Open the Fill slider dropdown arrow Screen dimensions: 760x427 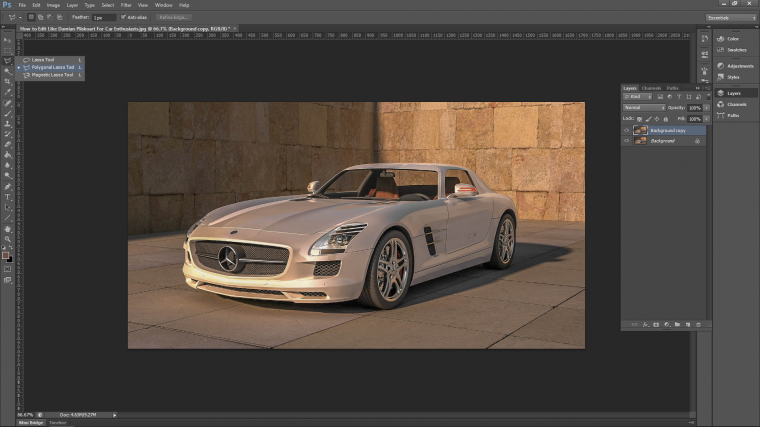(707, 119)
